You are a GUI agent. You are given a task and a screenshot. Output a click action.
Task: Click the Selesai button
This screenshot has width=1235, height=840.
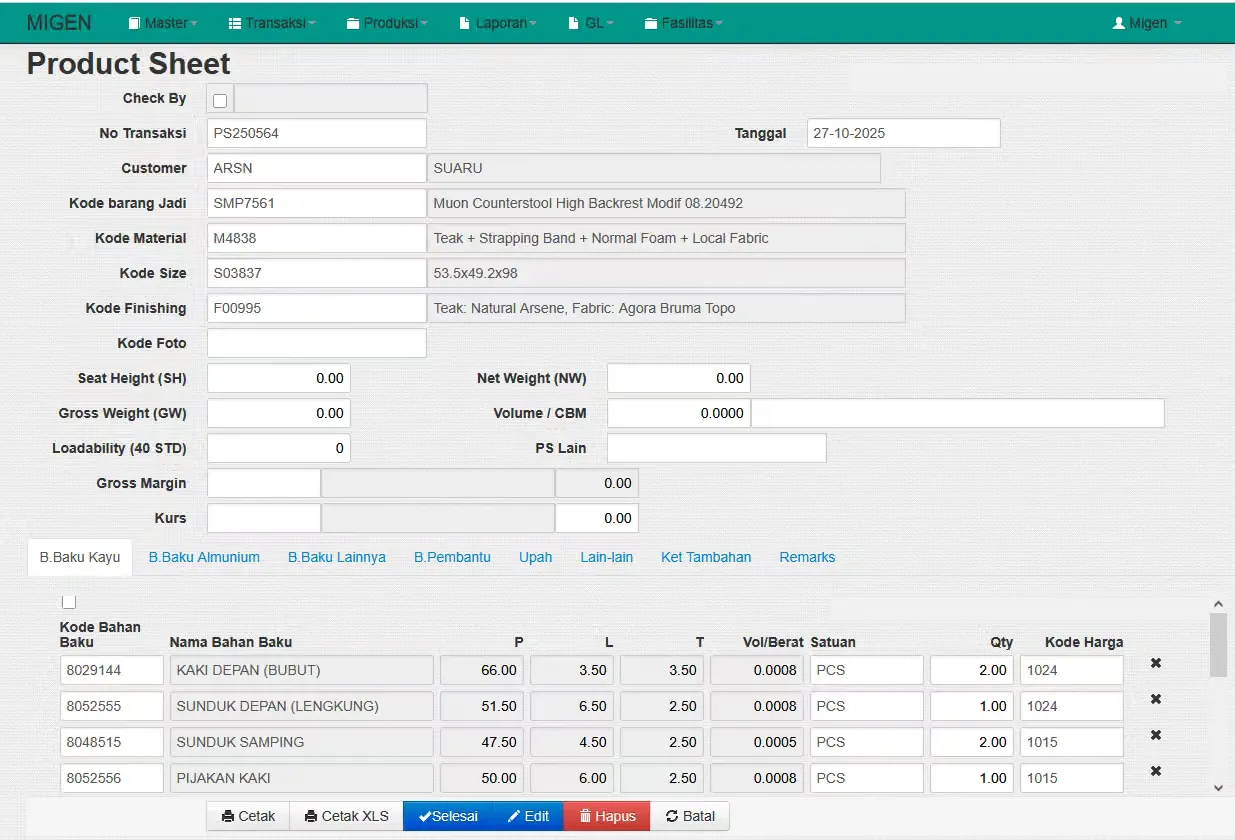coord(448,816)
